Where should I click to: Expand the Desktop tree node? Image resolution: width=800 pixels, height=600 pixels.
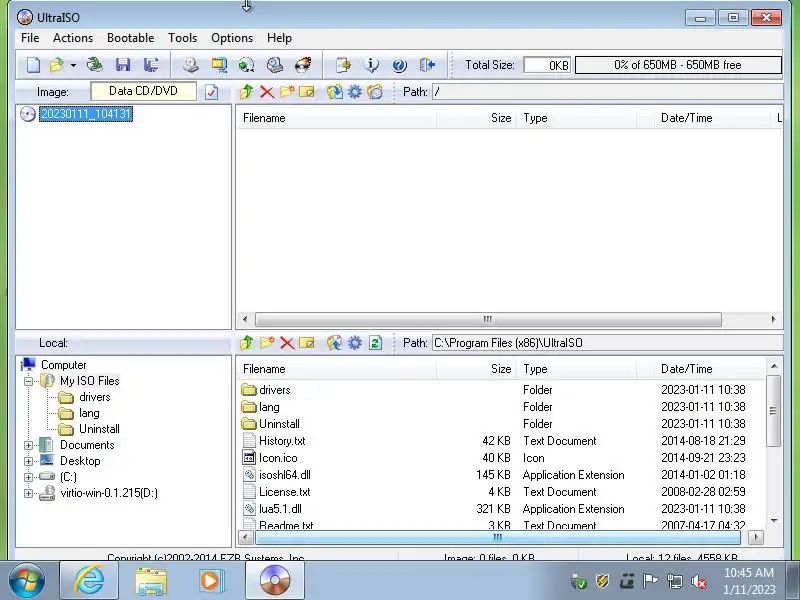tap(29, 461)
